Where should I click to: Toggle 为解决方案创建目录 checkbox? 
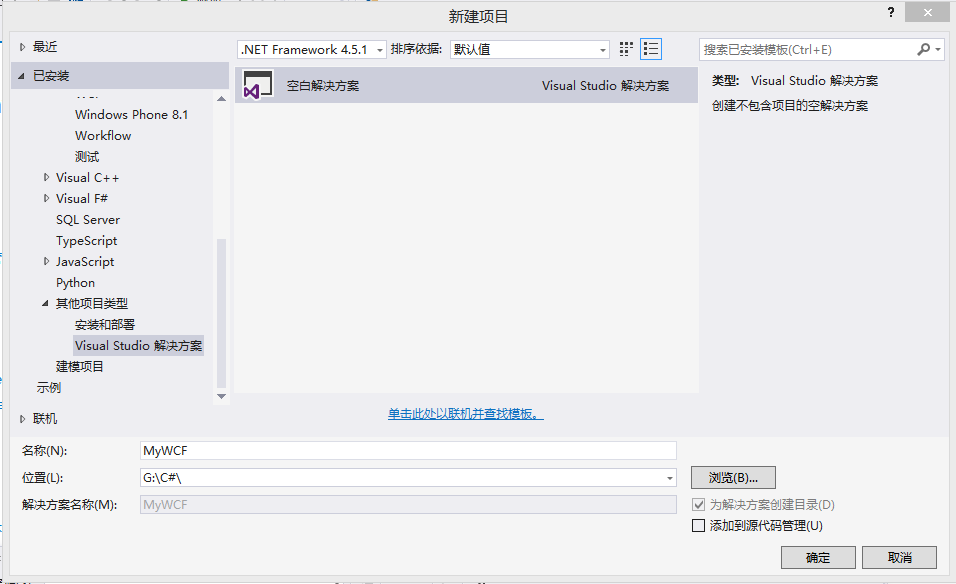(x=699, y=505)
